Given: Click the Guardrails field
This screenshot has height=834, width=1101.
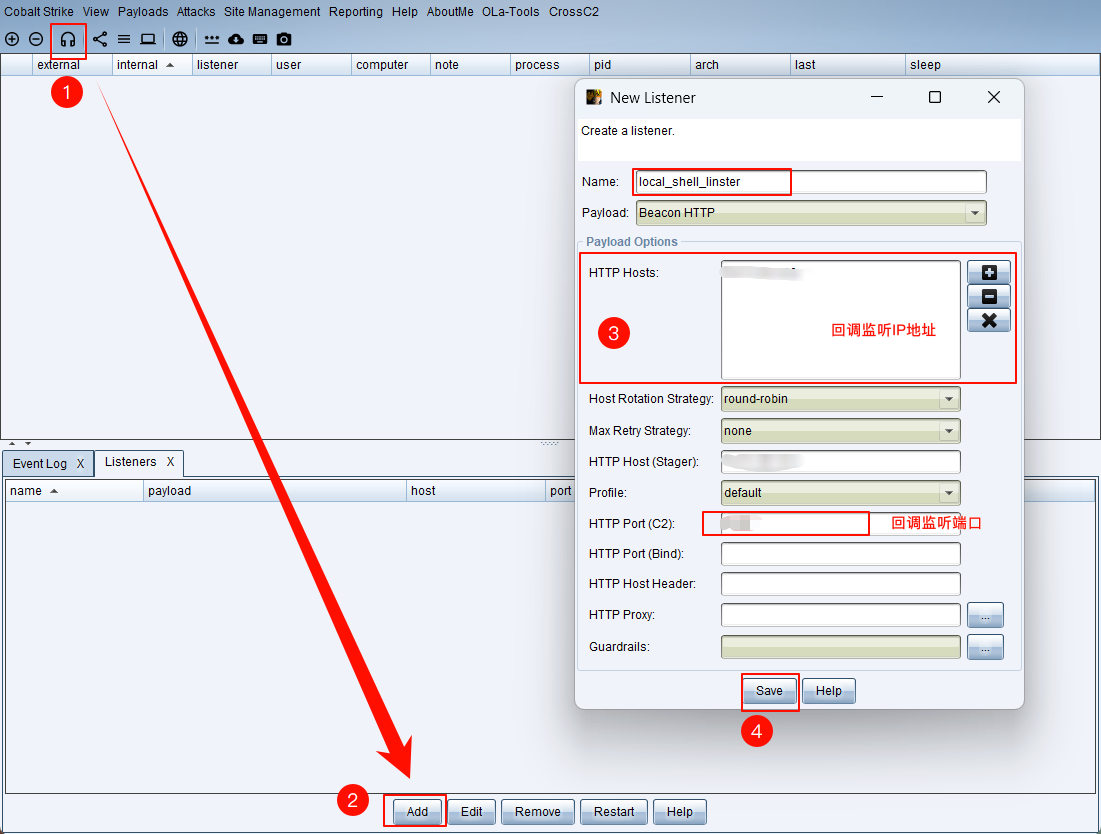Looking at the screenshot, I should (x=840, y=647).
